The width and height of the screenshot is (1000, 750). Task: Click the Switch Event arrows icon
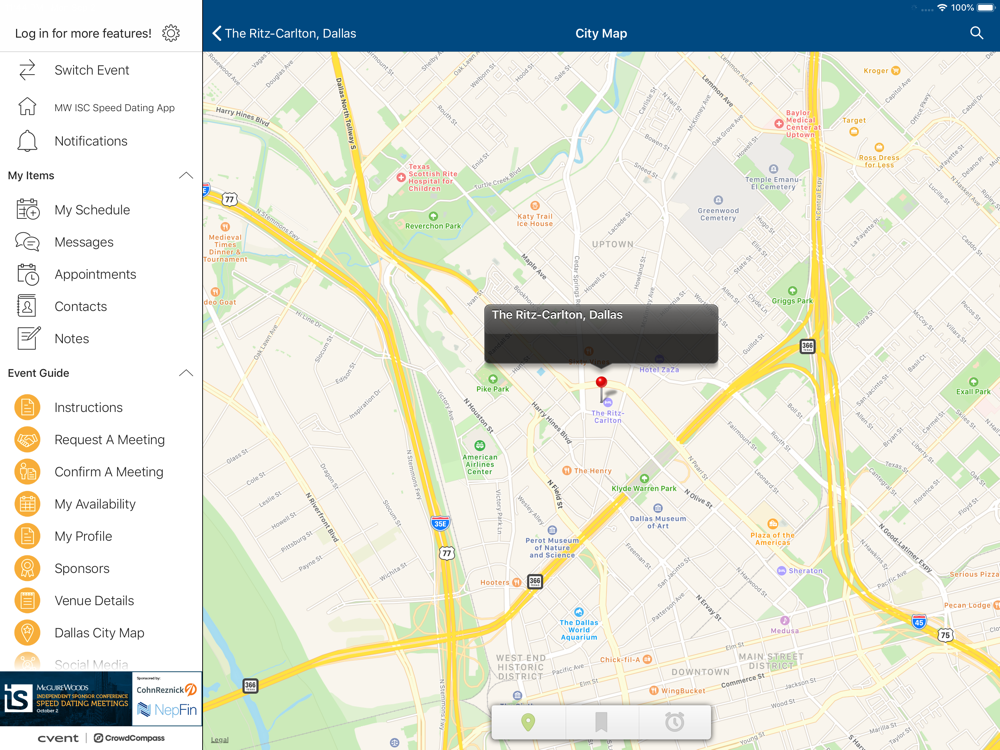click(27, 70)
